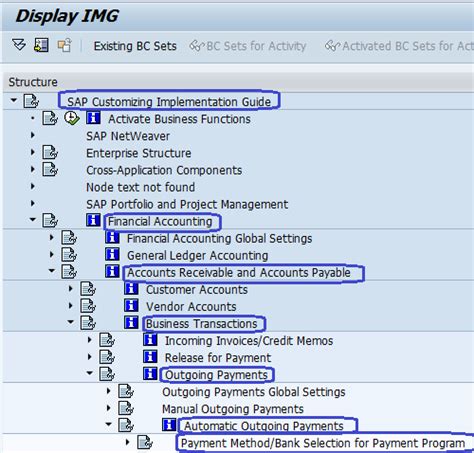Open the info icon beside General Ledger Accounting
The width and height of the screenshot is (474, 453).
(112, 254)
